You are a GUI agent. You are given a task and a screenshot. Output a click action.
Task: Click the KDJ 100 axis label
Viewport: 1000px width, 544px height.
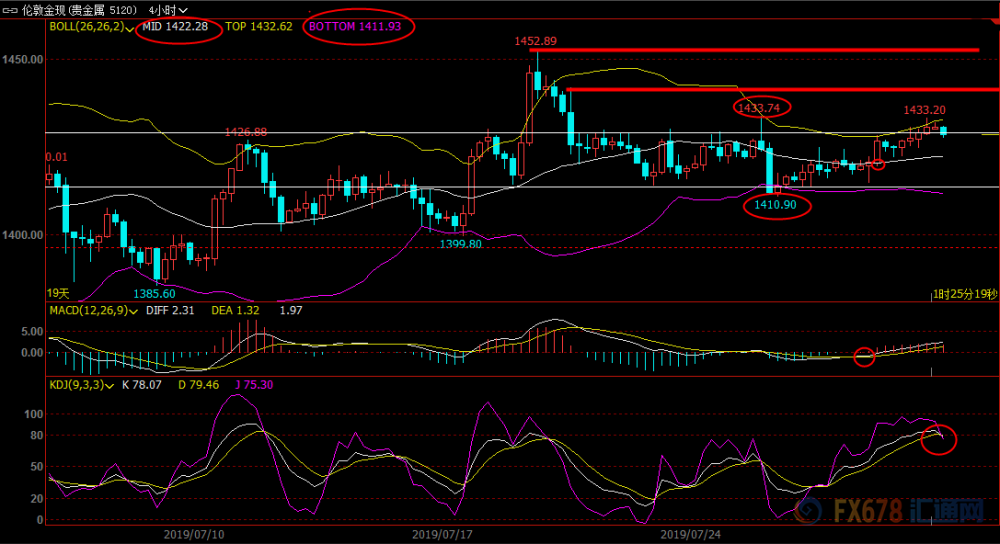click(34, 415)
